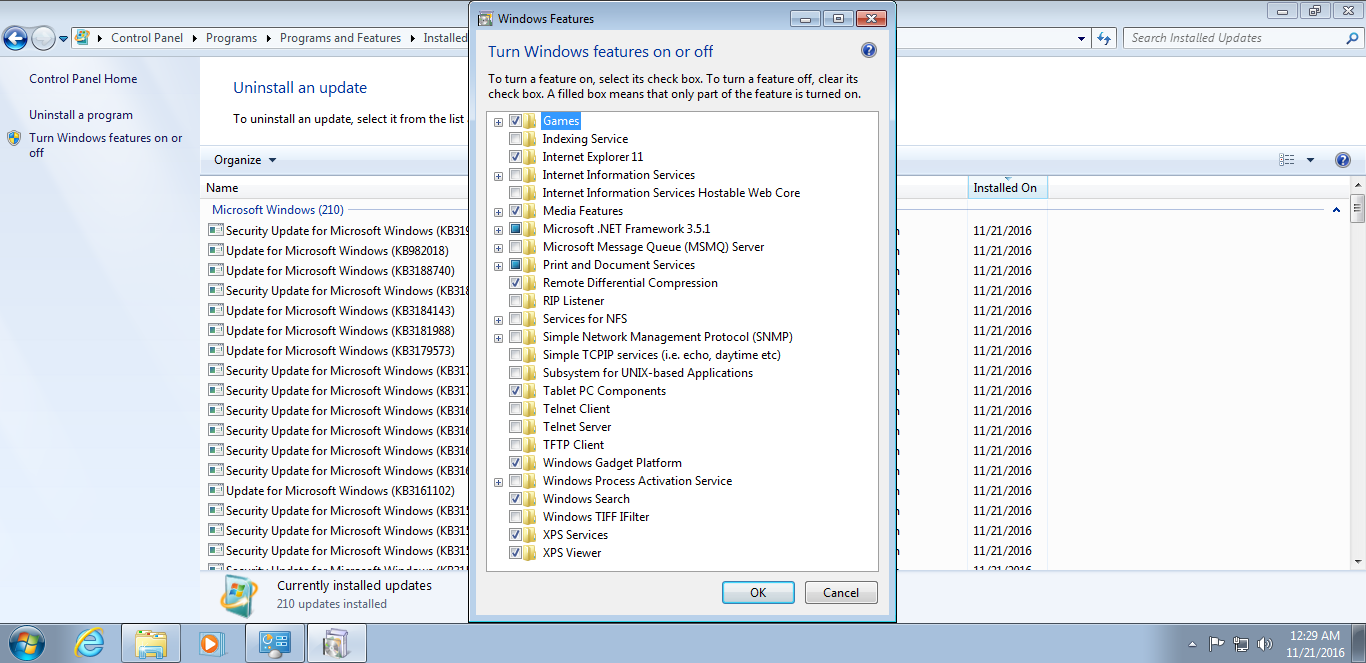
Task: Expand Microsoft .NET Framework 3.5.1 node
Action: pyautogui.click(x=498, y=230)
